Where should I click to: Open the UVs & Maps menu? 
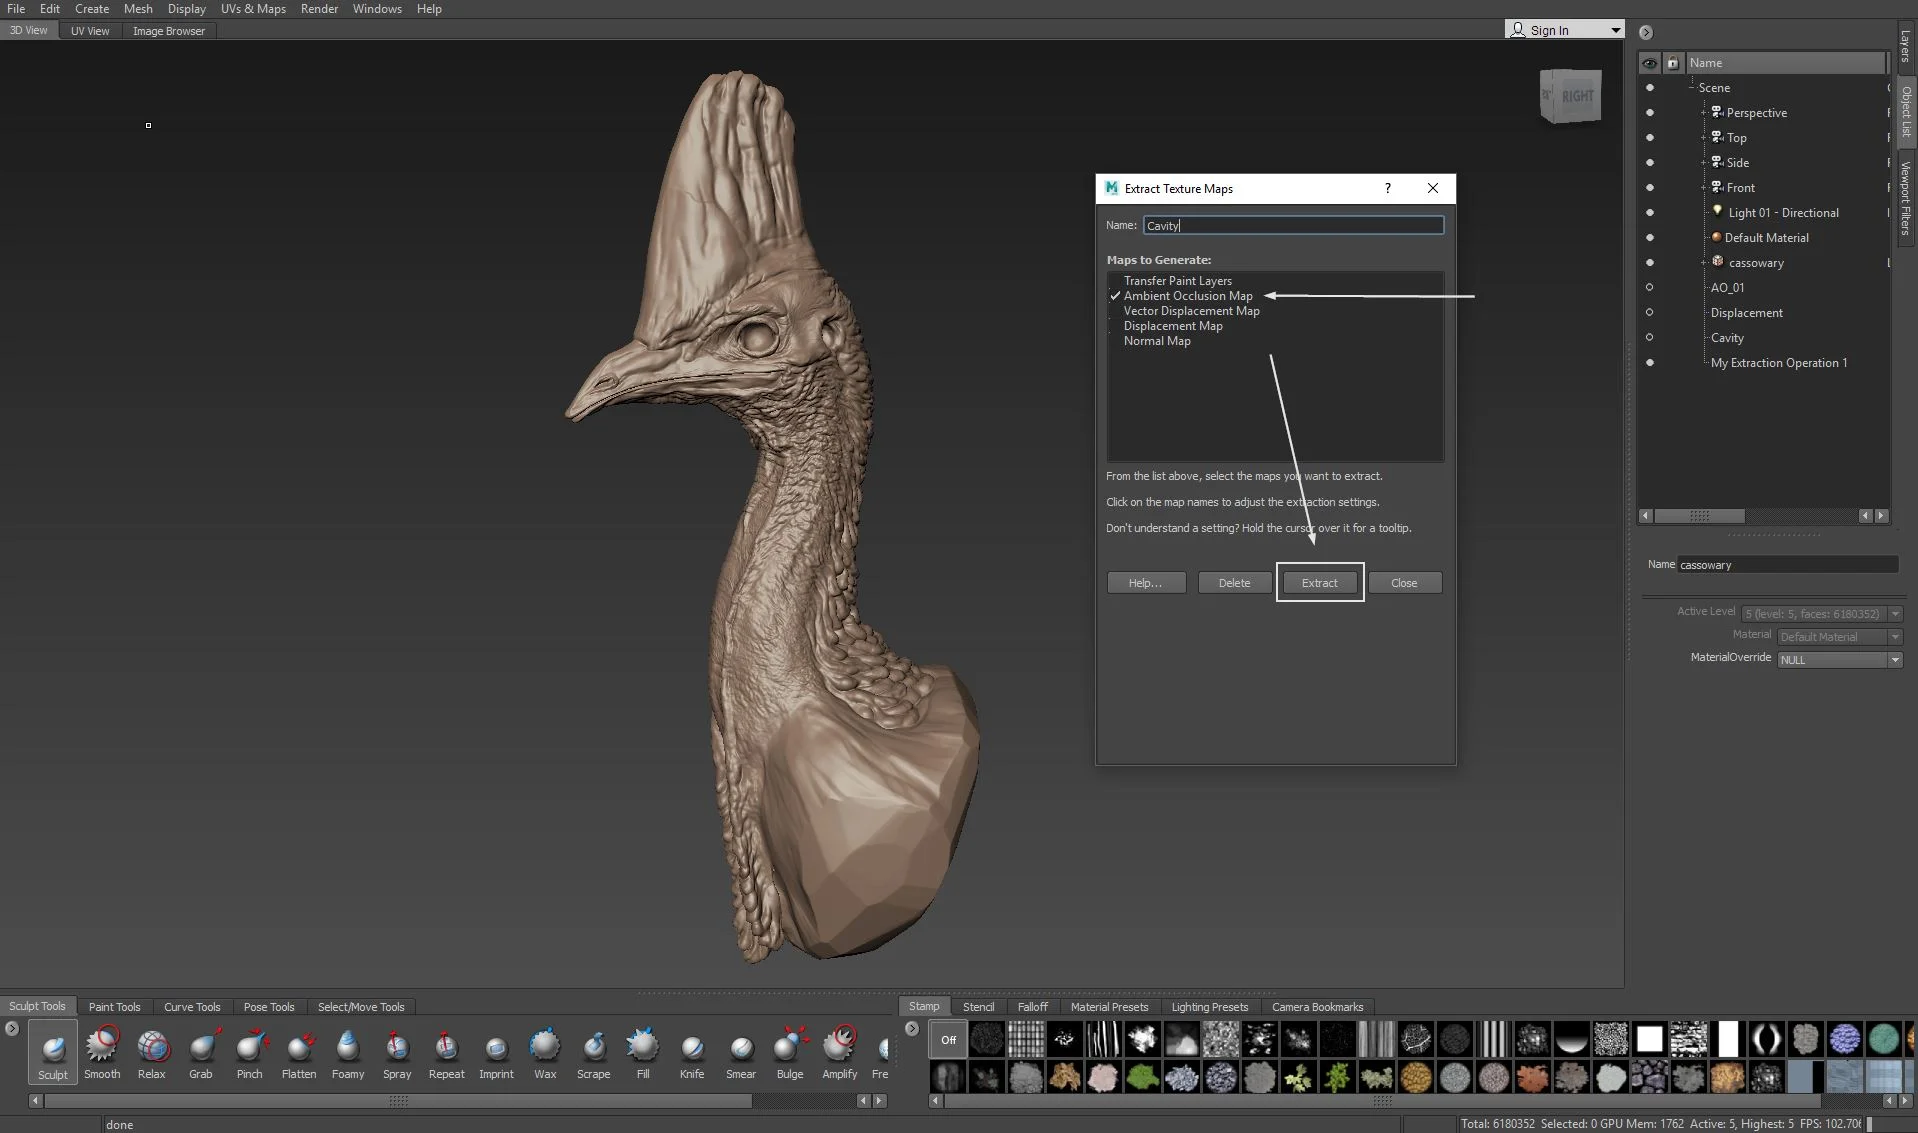tap(253, 9)
